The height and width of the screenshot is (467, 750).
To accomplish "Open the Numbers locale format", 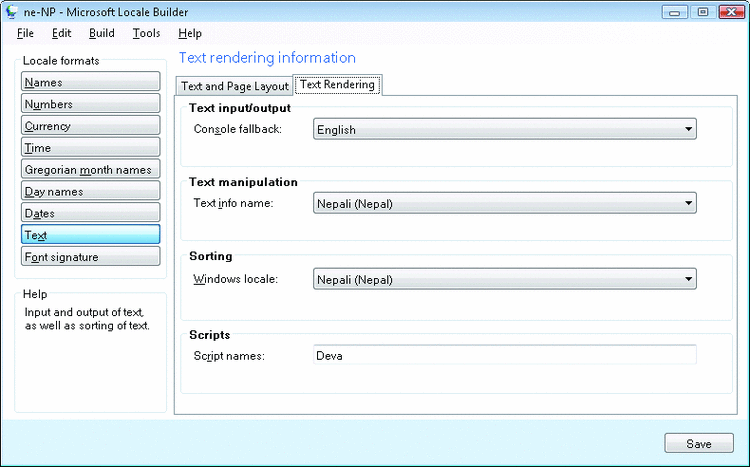I will pyautogui.click(x=90, y=103).
